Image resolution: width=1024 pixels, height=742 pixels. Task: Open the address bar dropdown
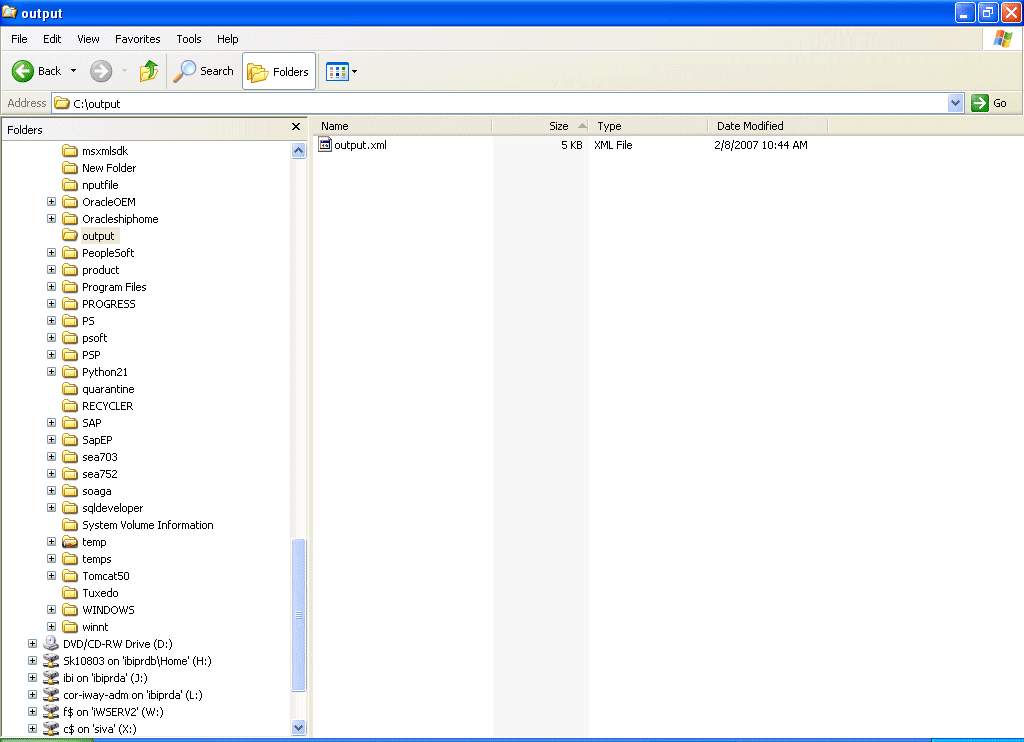click(955, 102)
